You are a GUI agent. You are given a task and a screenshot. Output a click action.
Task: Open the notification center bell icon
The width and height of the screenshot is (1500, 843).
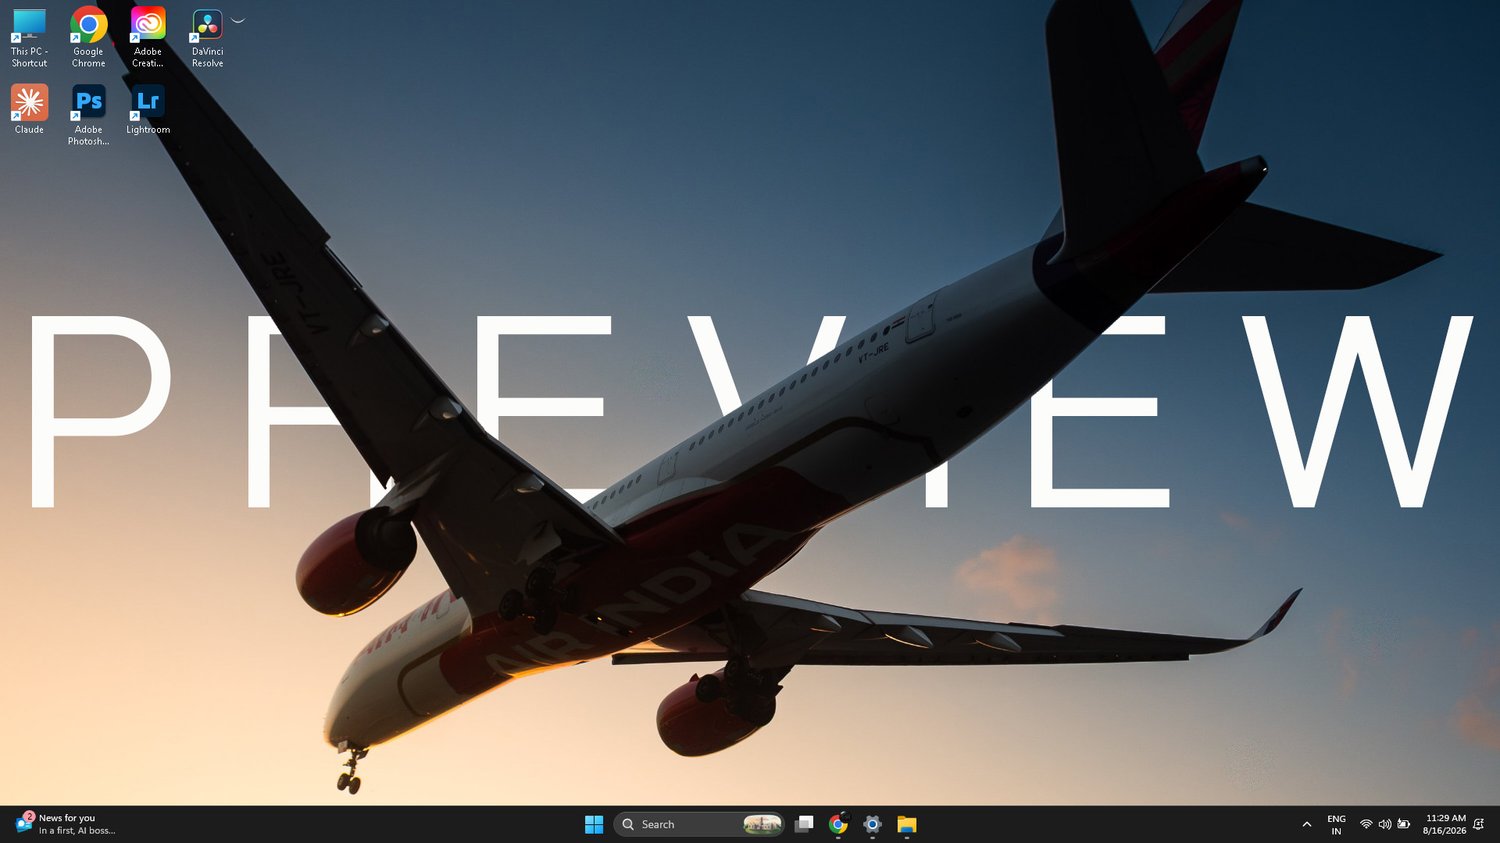pos(1479,824)
